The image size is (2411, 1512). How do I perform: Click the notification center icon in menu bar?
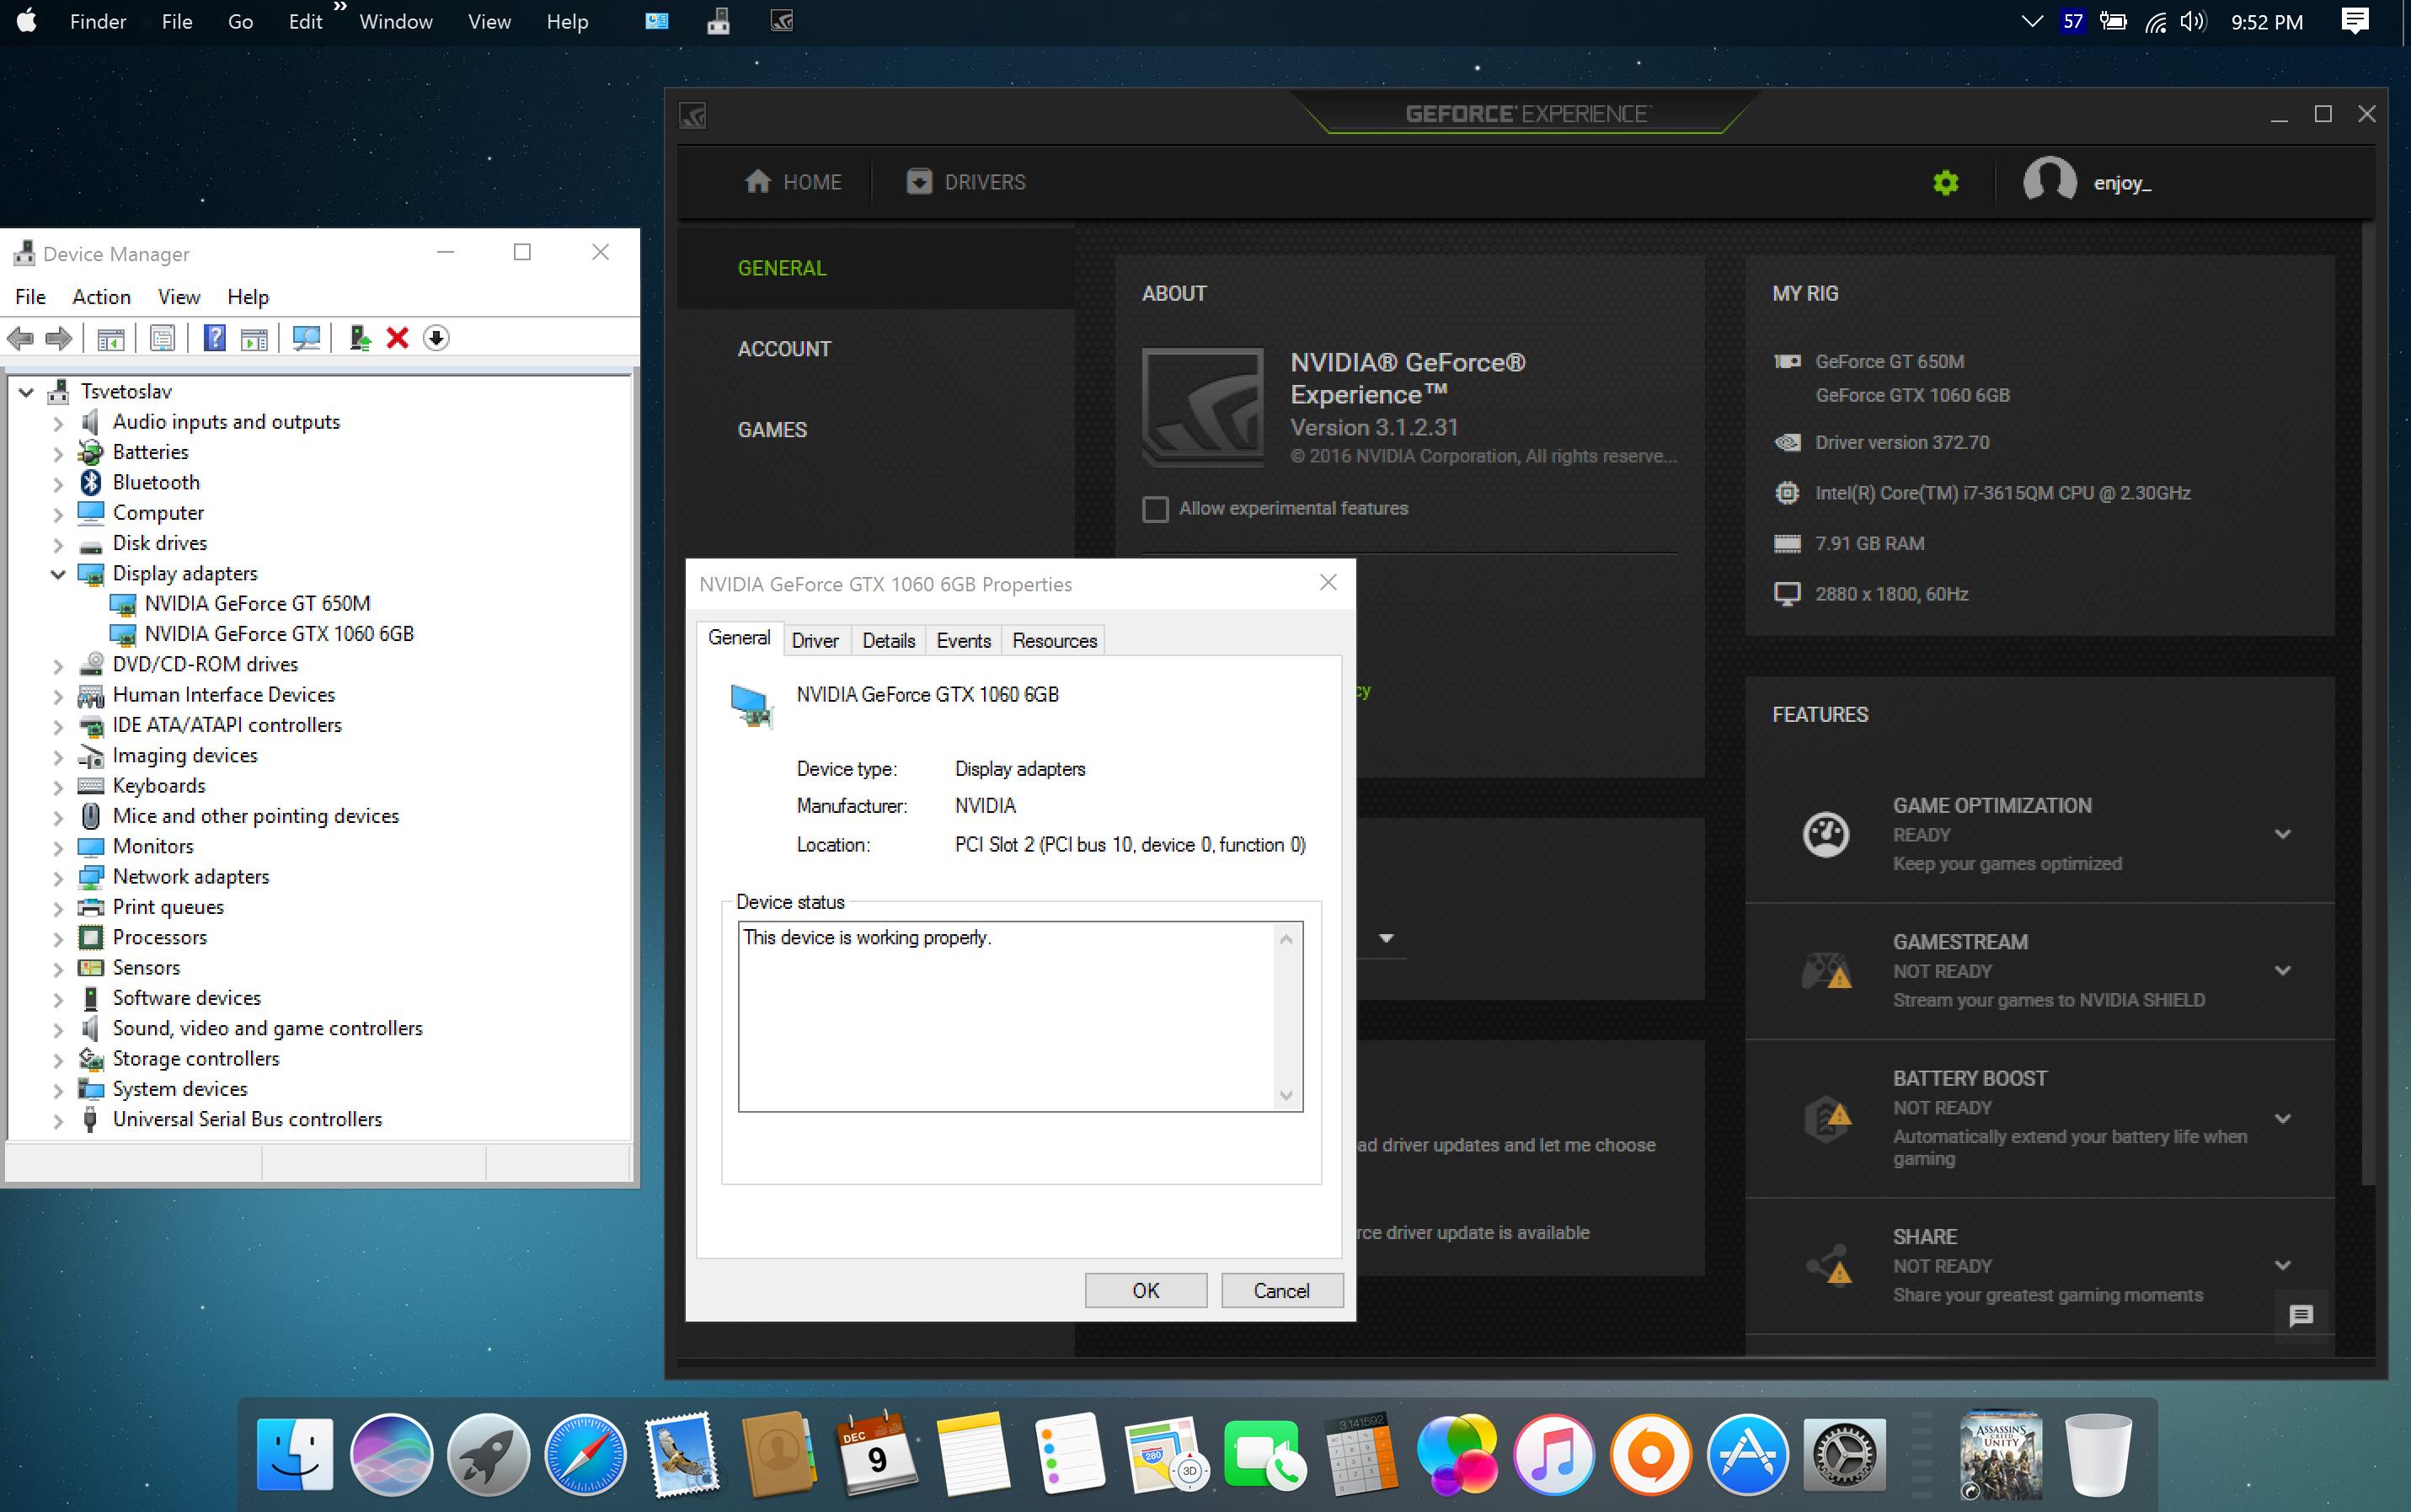(2355, 21)
